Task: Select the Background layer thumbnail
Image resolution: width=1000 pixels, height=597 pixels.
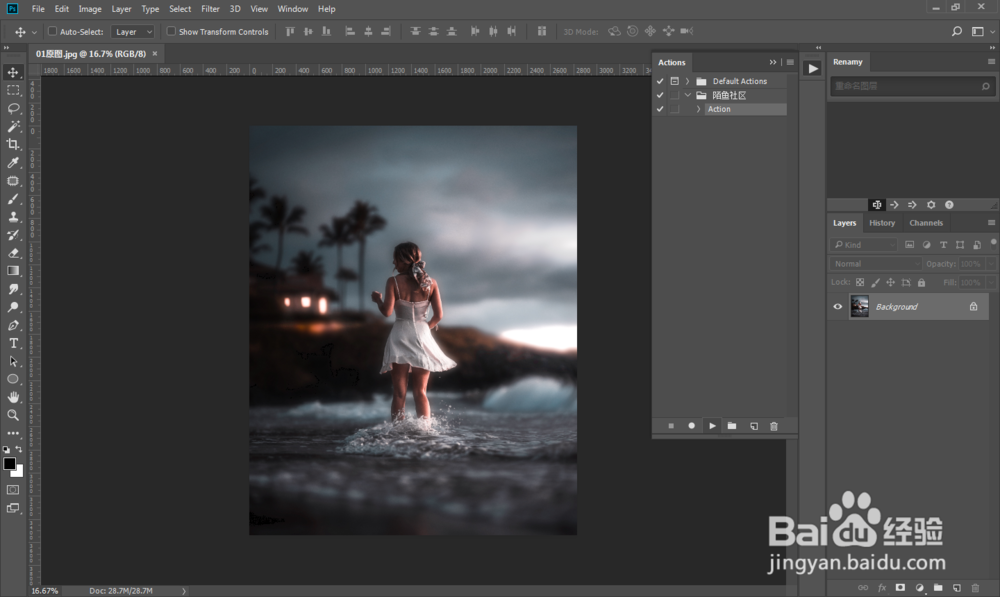Action: pos(860,307)
